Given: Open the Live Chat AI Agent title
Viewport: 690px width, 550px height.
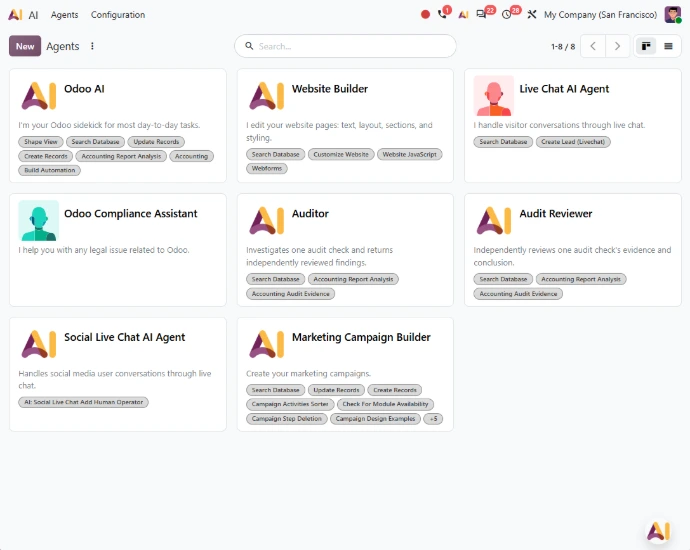Looking at the screenshot, I should coord(564,89).
